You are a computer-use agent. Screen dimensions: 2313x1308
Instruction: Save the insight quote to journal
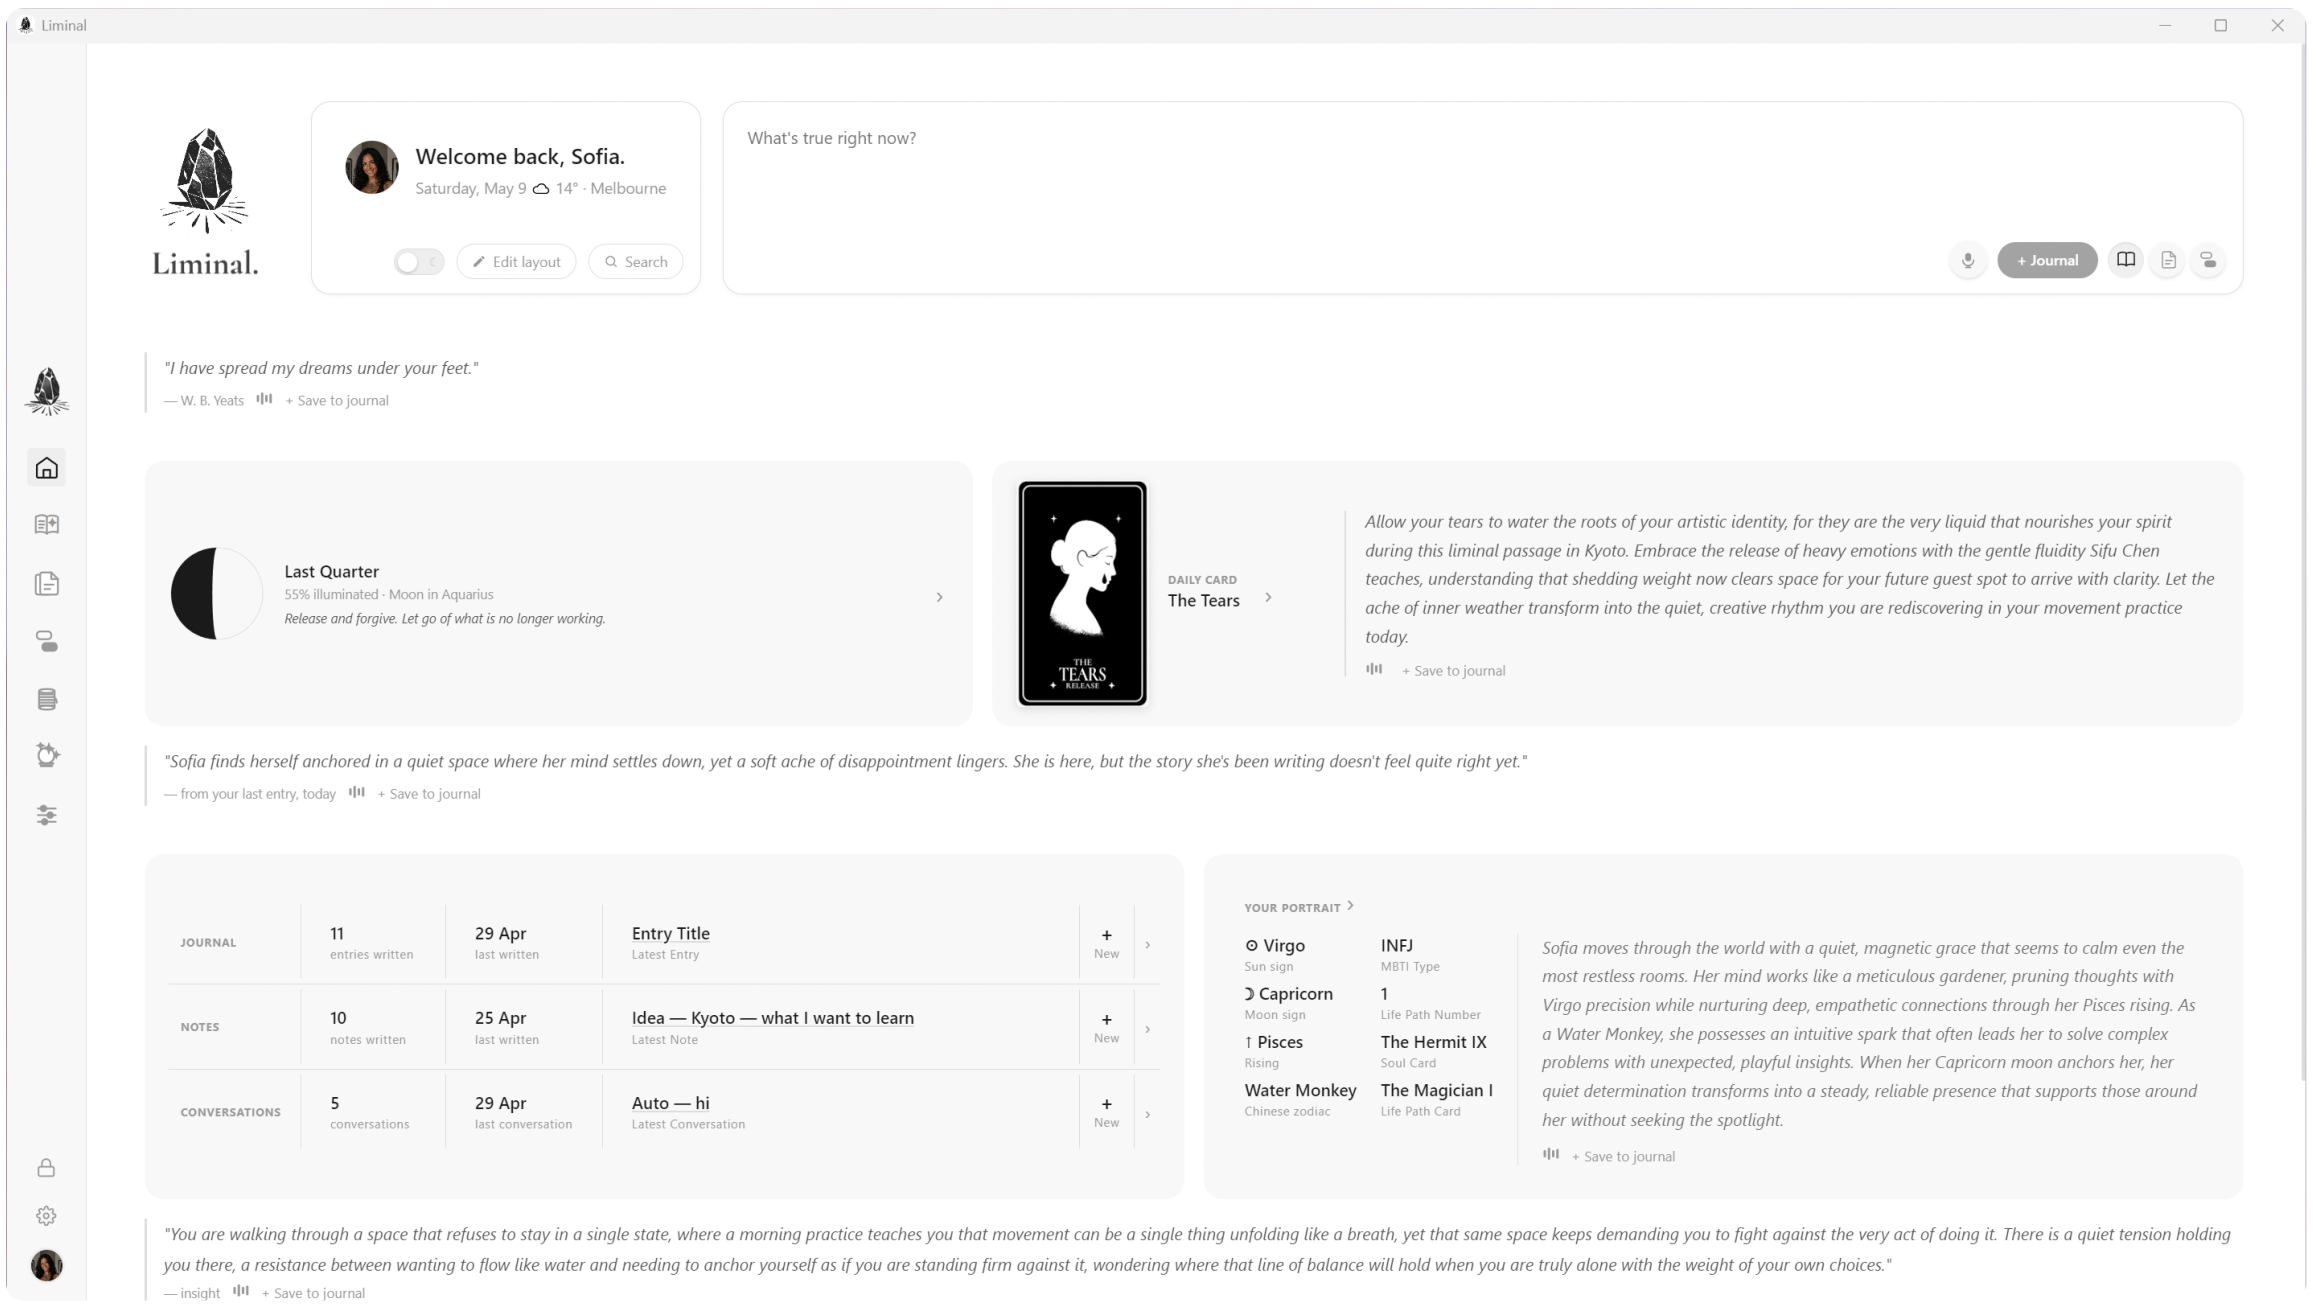(x=313, y=1293)
